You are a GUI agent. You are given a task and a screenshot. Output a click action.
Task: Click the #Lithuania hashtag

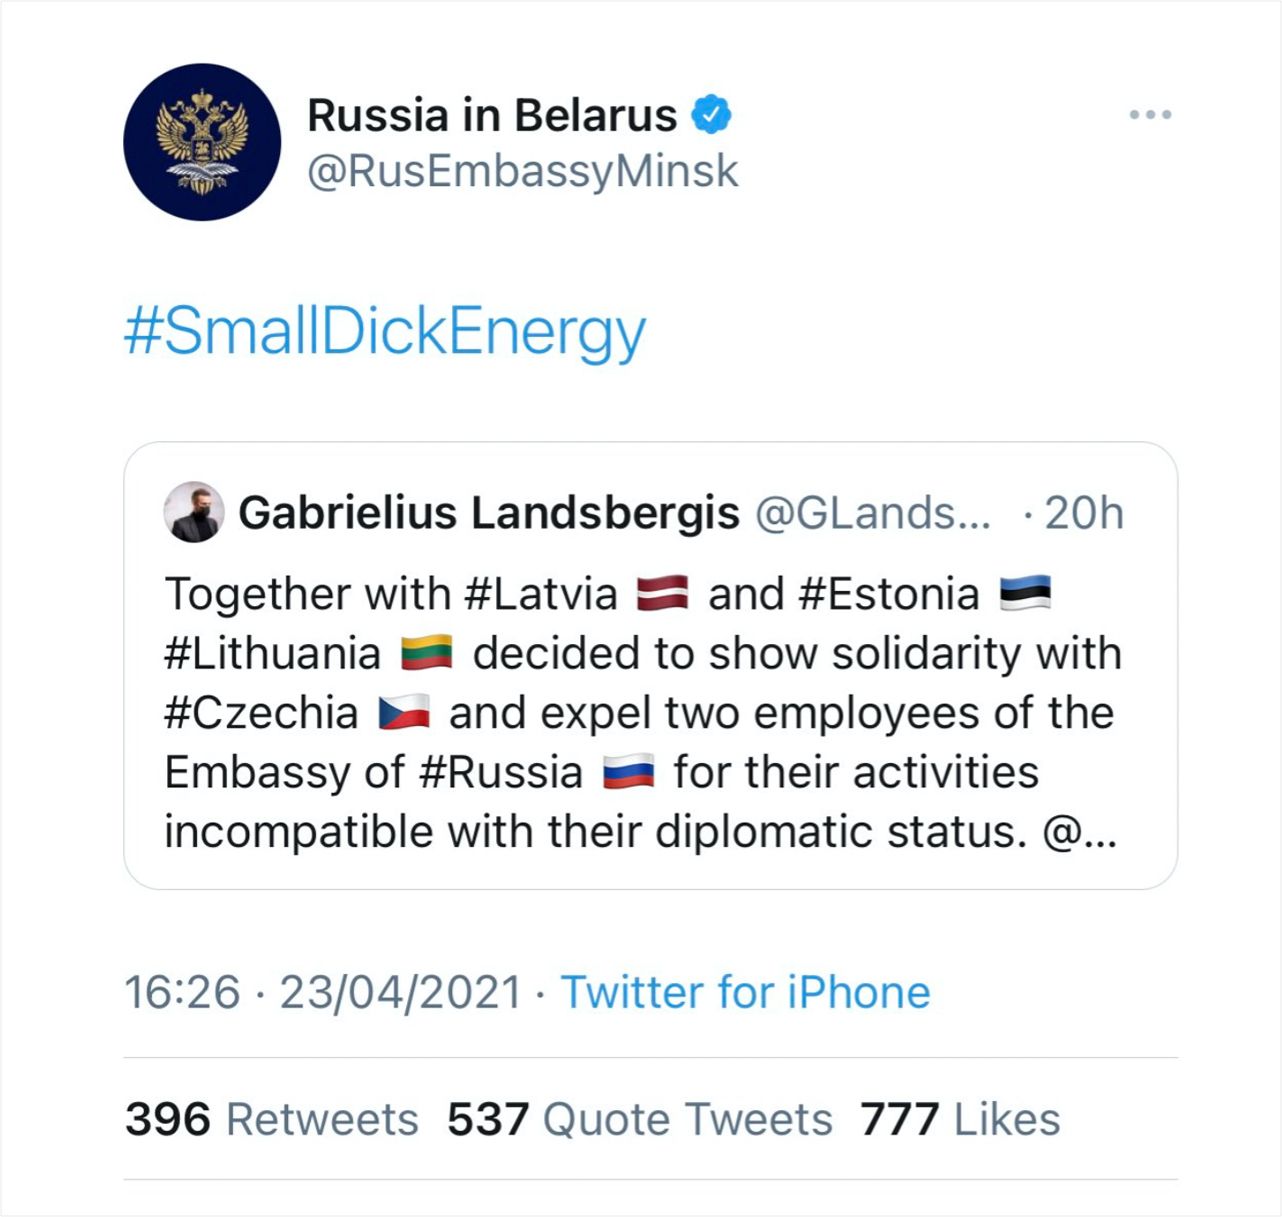pyautogui.click(x=272, y=654)
